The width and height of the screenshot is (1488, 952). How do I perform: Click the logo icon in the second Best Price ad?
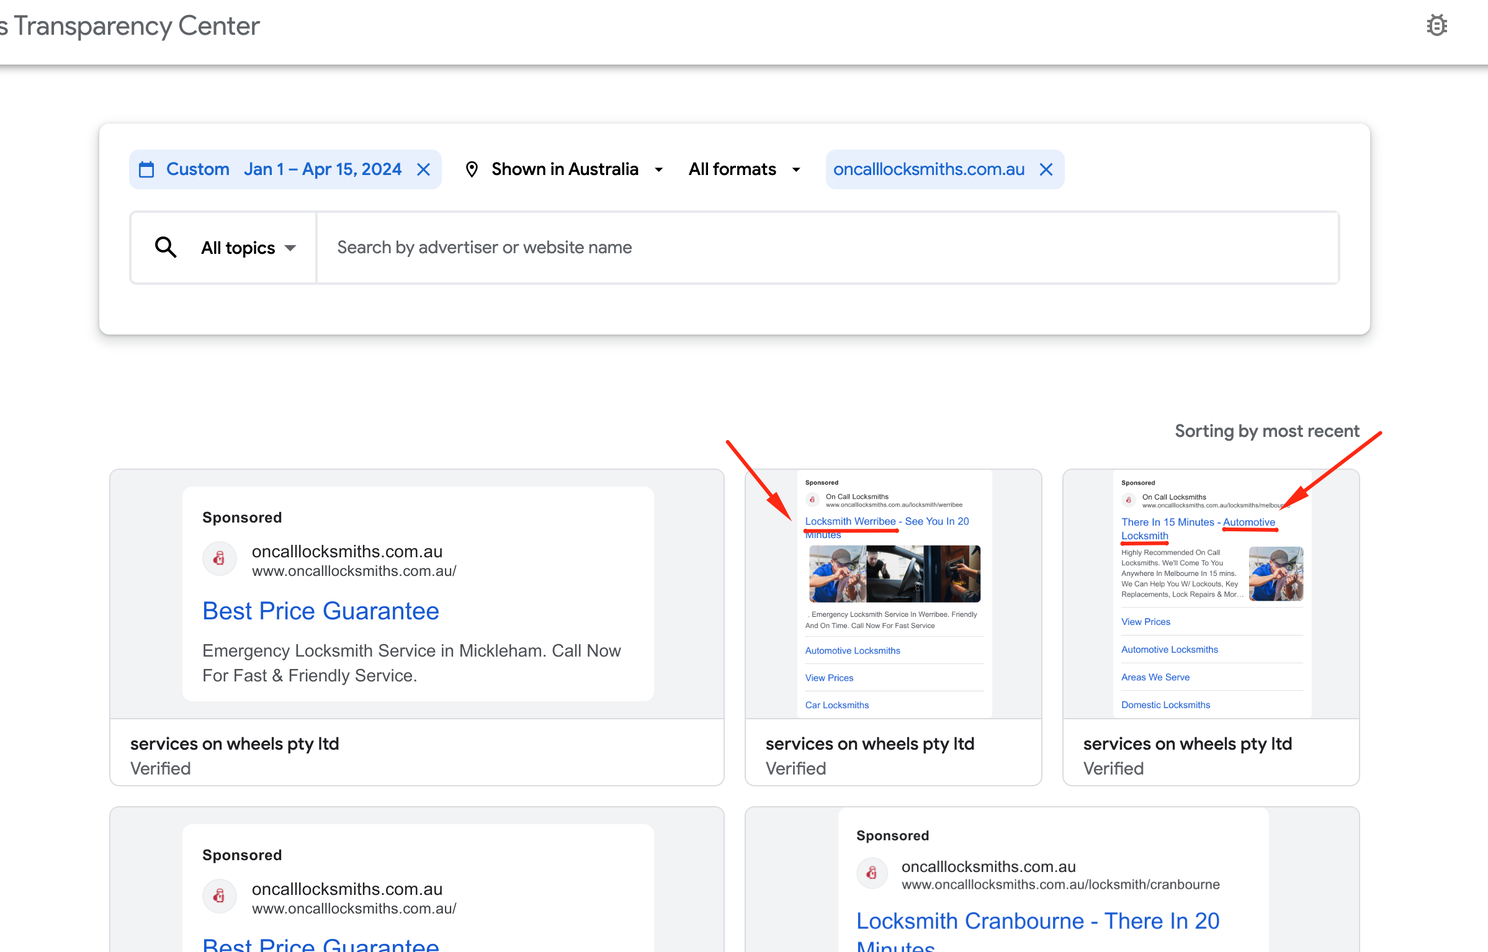point(219,896)
